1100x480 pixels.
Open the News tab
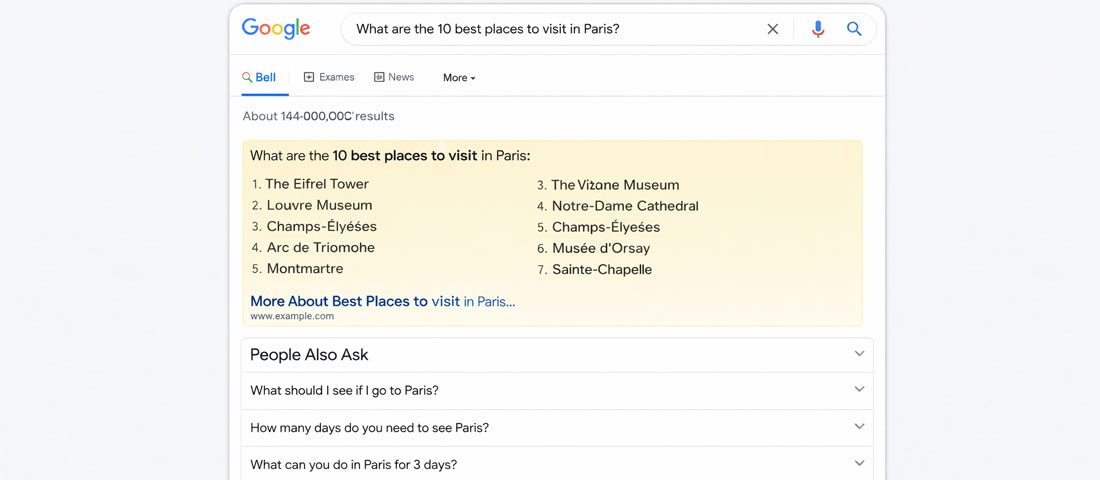point(394,77)
